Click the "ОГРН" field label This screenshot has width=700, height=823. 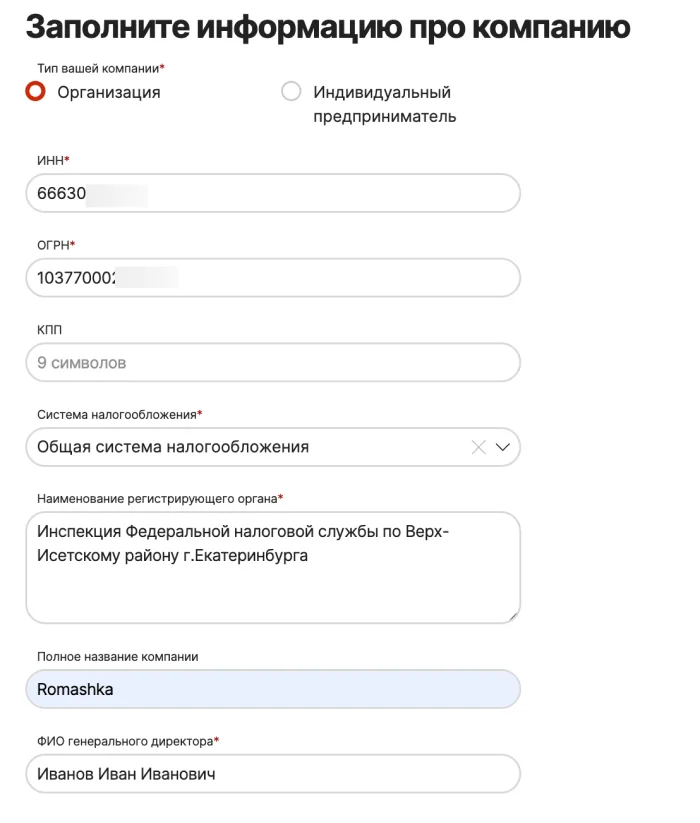(54, 245)
